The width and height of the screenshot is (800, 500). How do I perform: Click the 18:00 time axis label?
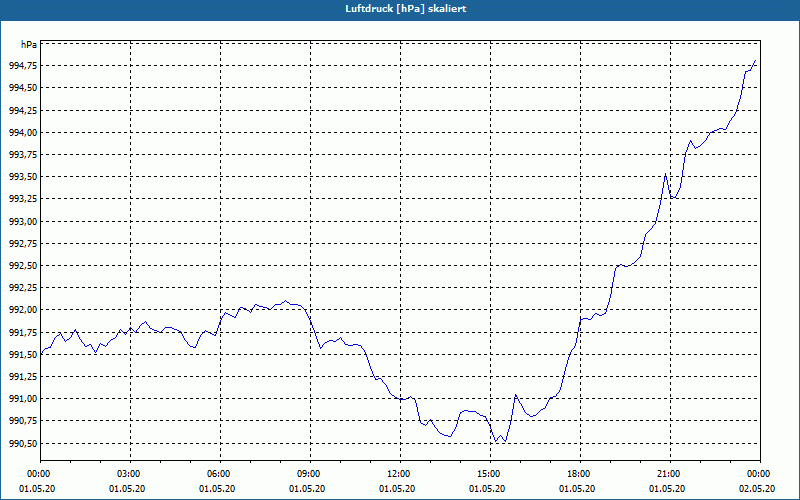tap(581, 474)
